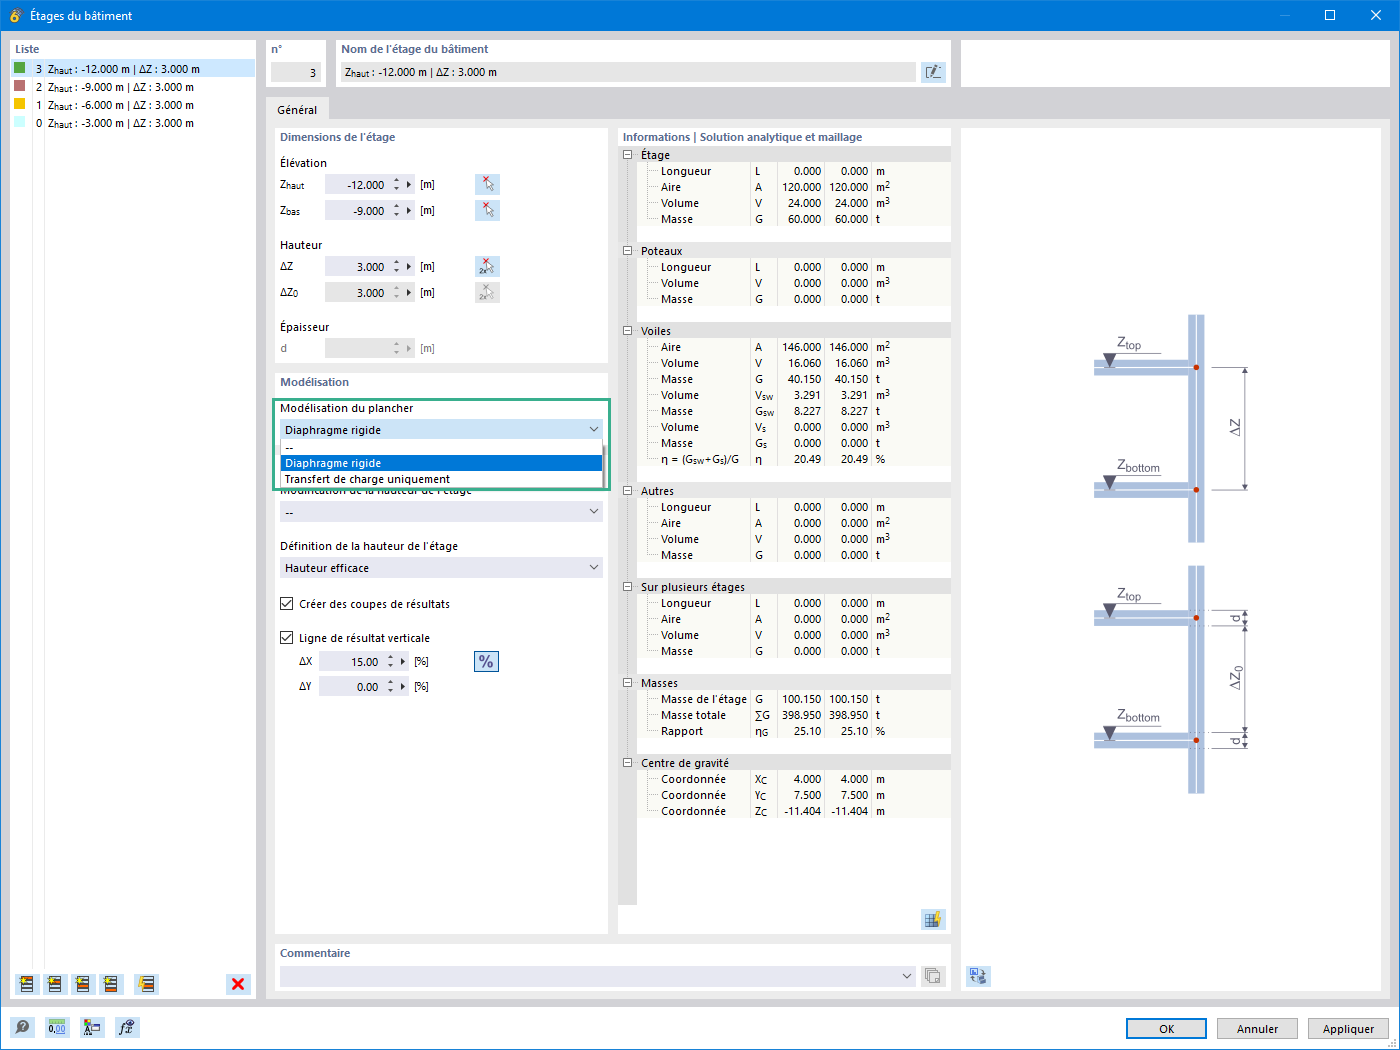Click the second new-story icon below the list
This screenshot has height=1050, width=1400.
pos(54,984)
